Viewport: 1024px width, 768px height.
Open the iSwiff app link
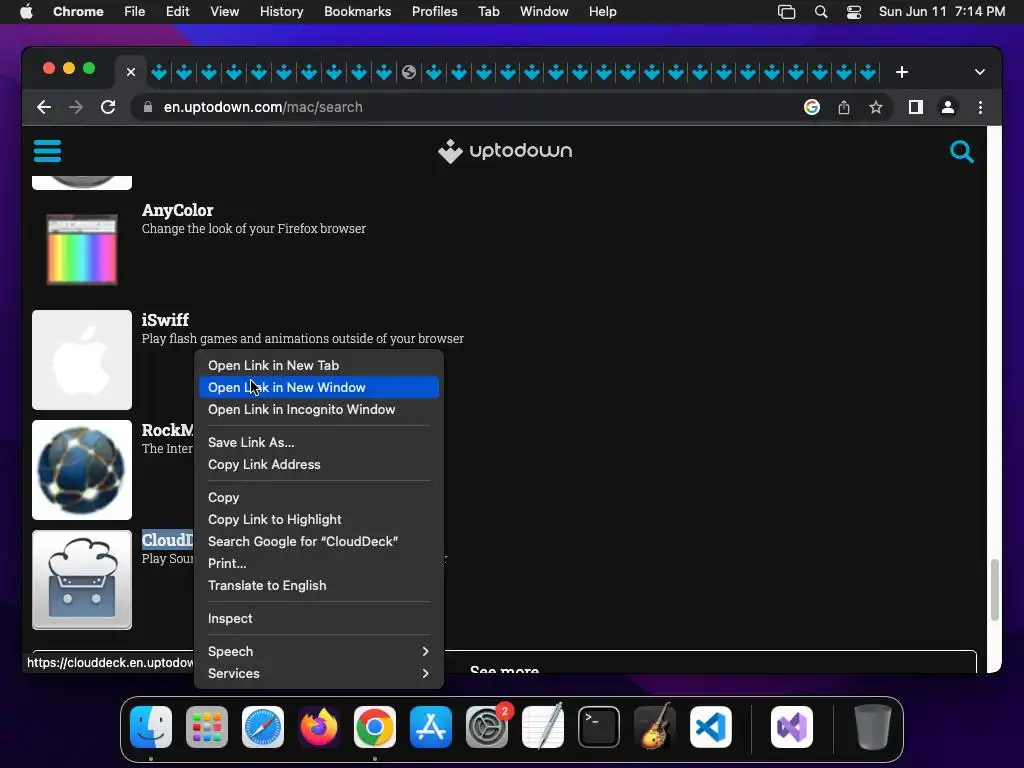pos(165,320)
